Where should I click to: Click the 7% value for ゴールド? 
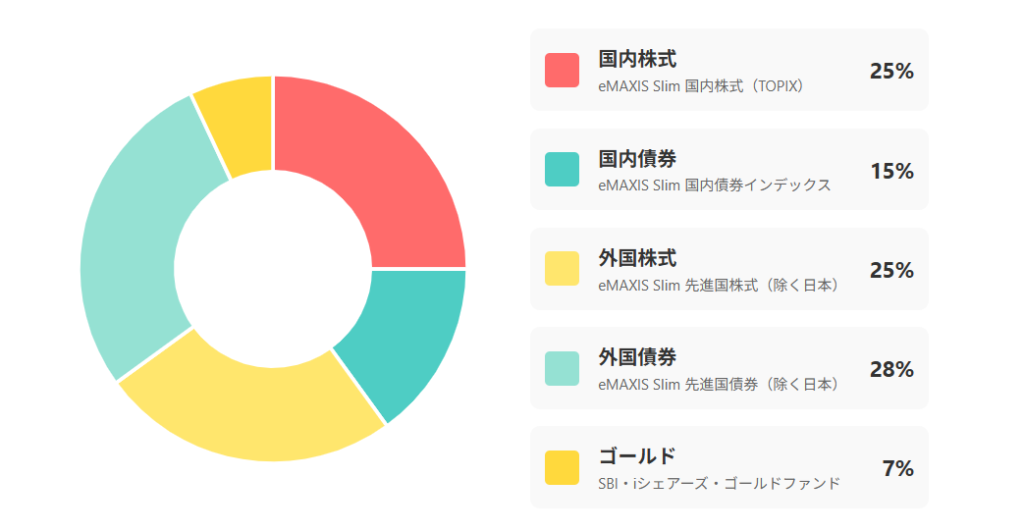pos(897,468)
